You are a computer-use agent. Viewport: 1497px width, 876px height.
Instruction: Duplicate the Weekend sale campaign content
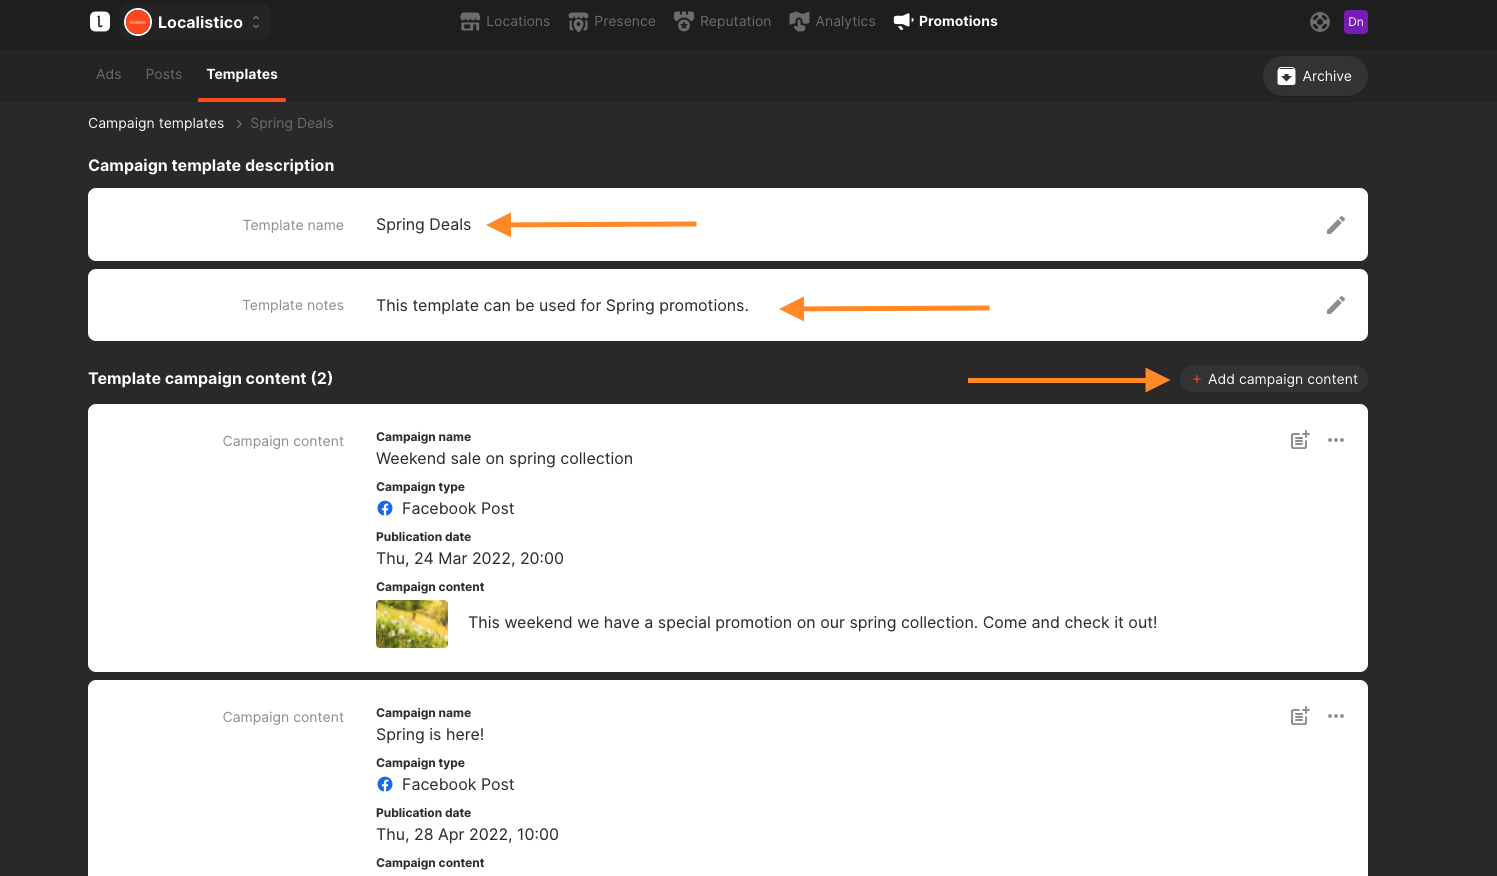click(x=1300, y=440)
